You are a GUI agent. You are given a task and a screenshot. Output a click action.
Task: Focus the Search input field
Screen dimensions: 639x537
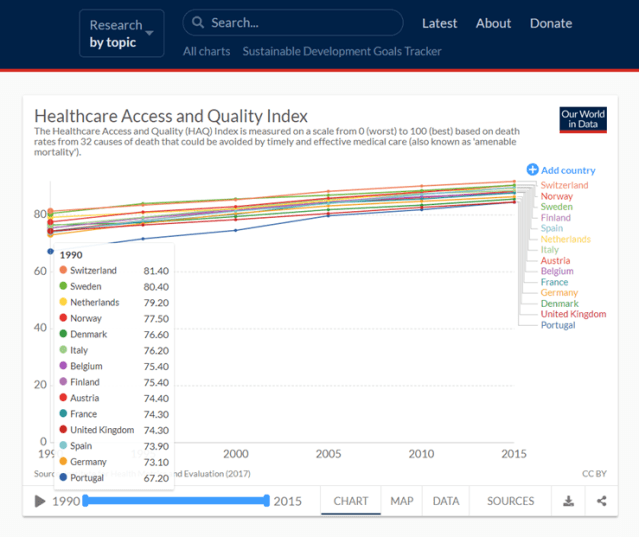pos(300,23)
